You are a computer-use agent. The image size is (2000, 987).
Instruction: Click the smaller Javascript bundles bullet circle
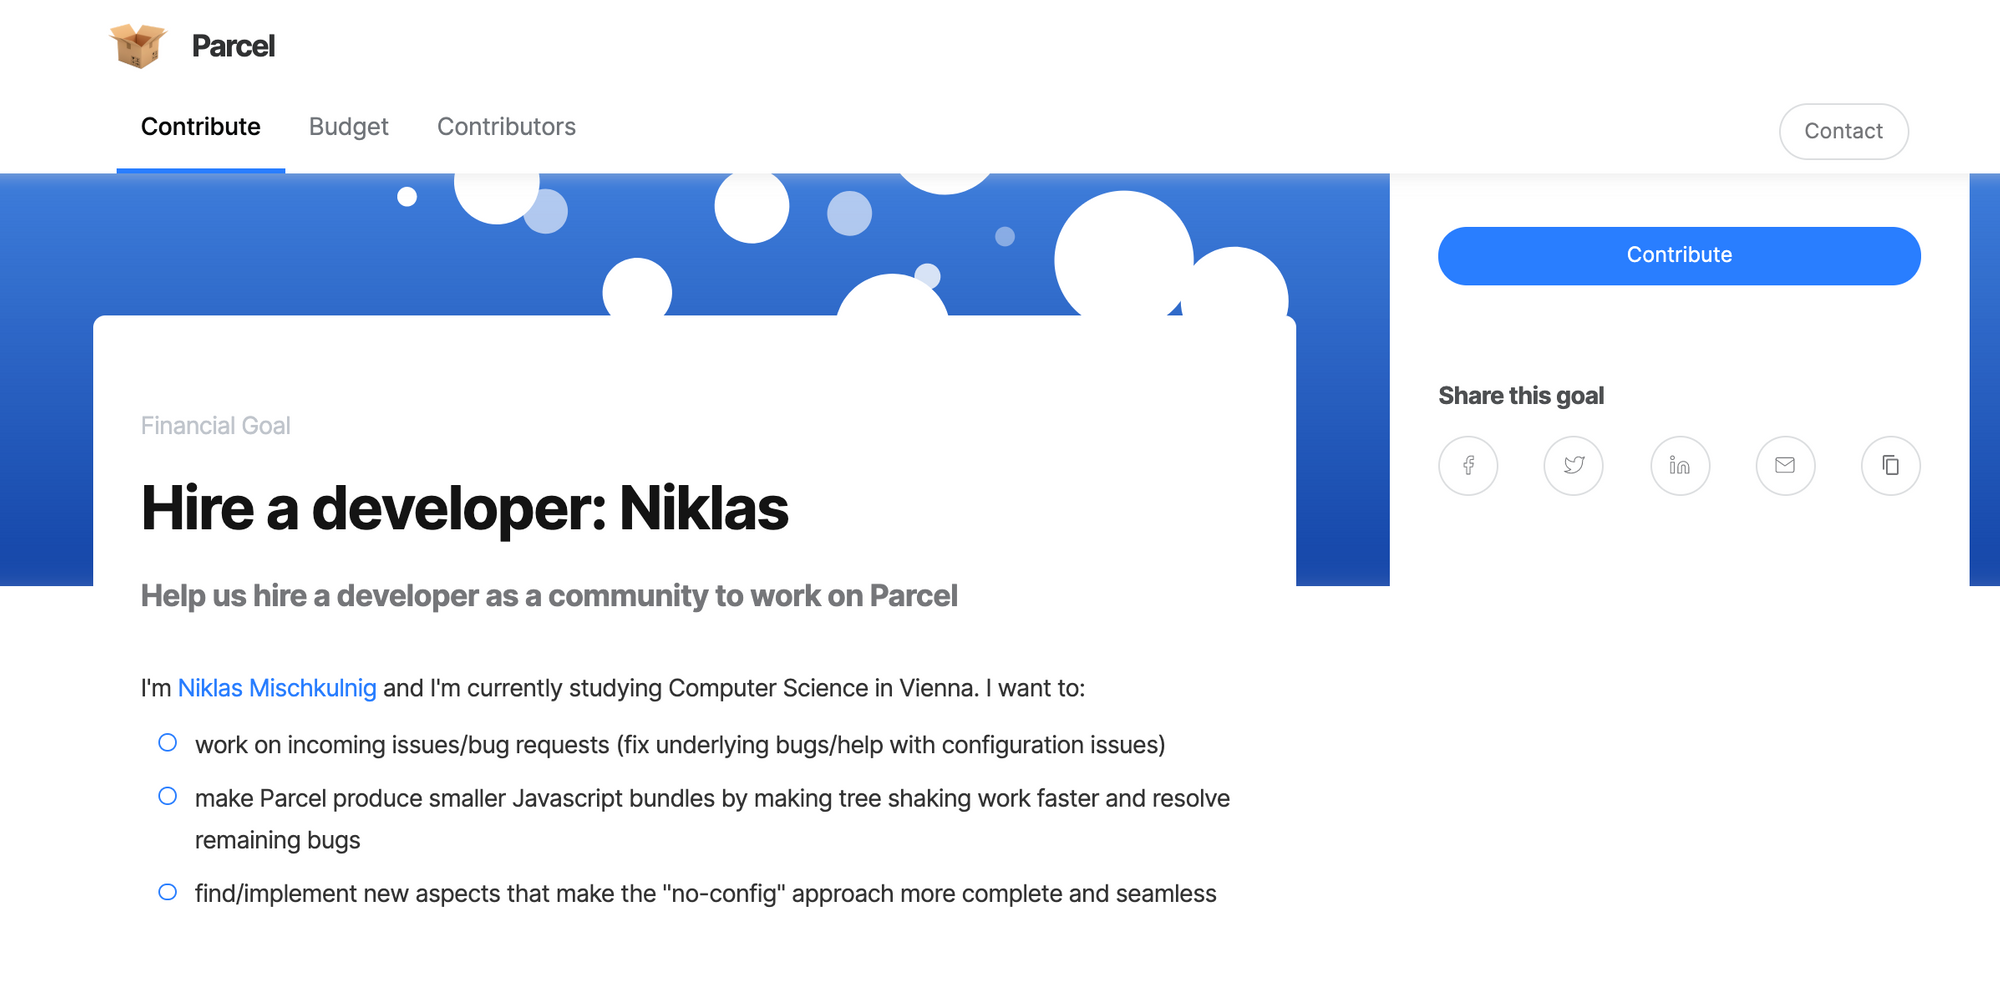click(168, 796)
